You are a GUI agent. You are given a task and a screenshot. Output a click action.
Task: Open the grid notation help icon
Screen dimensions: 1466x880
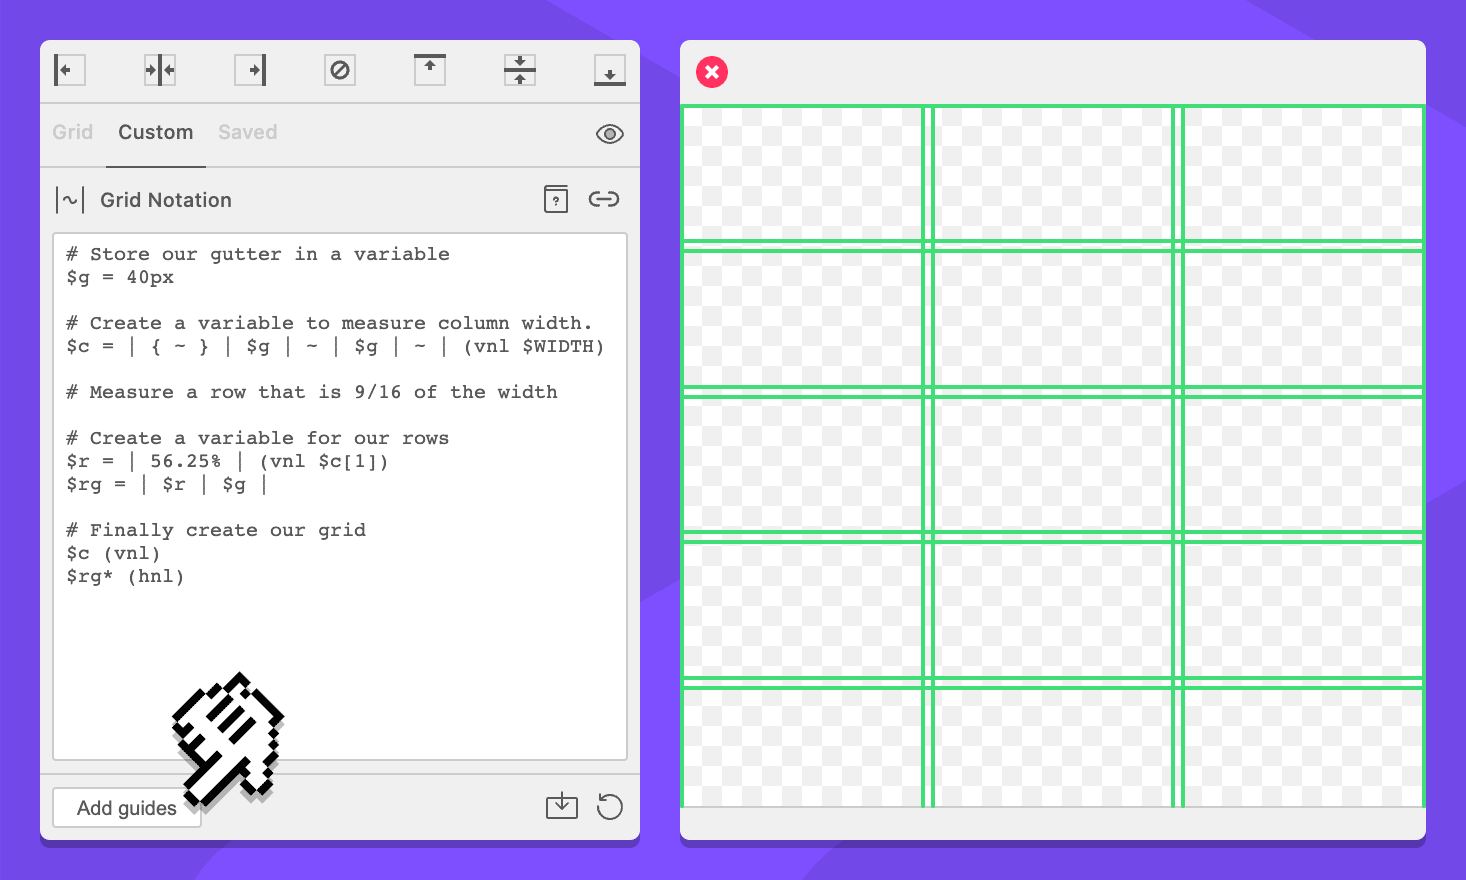[556, 199]
